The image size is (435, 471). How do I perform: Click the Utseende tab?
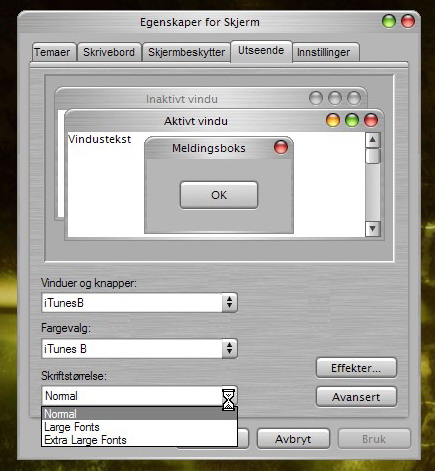pyautogui.click(x=261, y=51)
